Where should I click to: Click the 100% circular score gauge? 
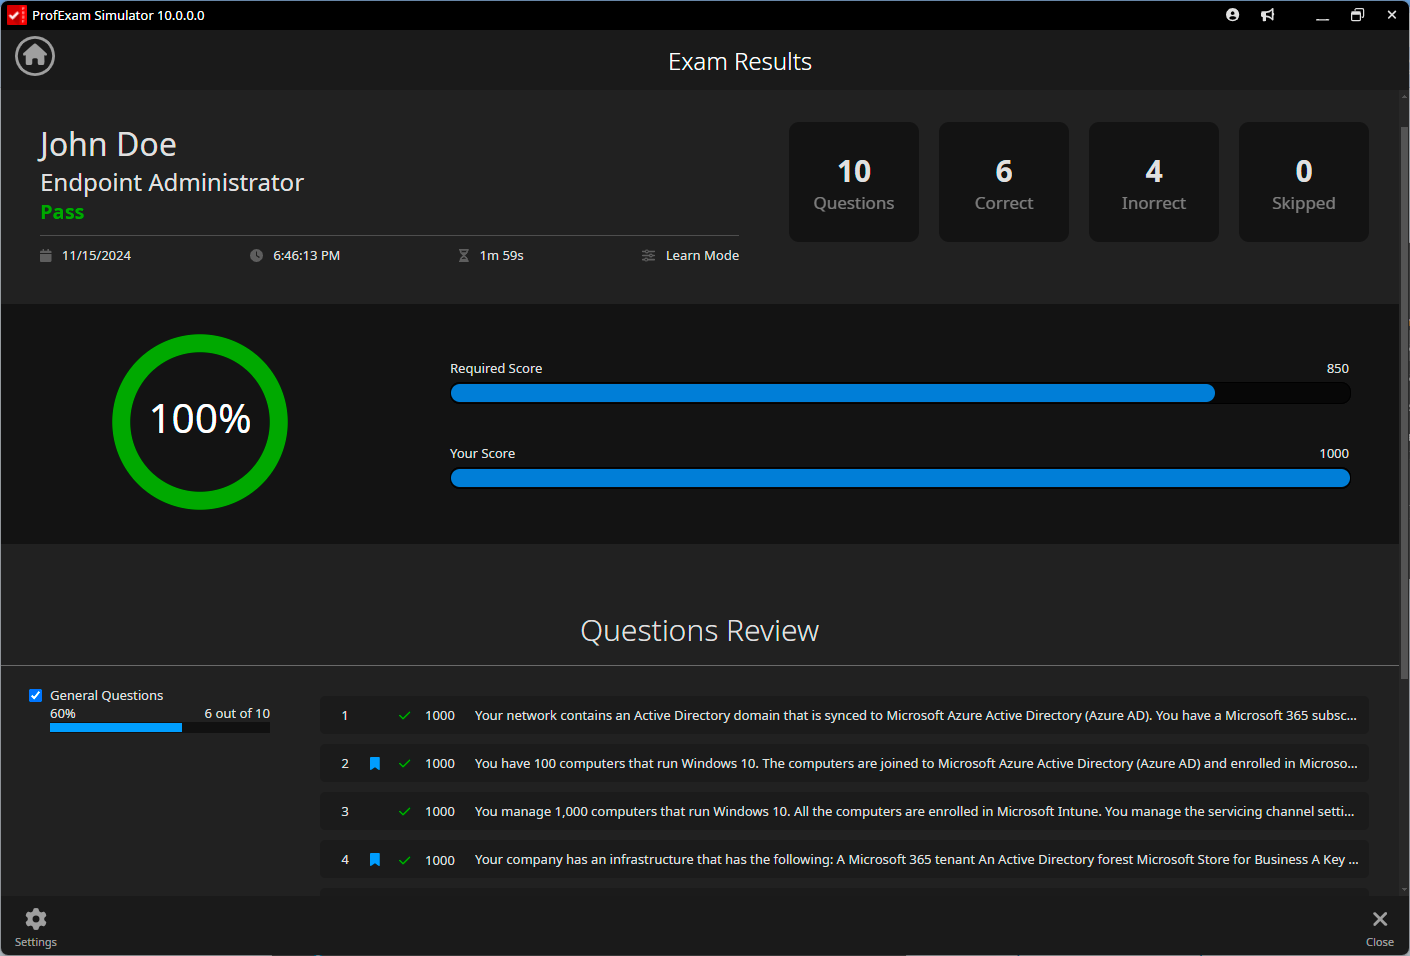[x=200, y=421]
